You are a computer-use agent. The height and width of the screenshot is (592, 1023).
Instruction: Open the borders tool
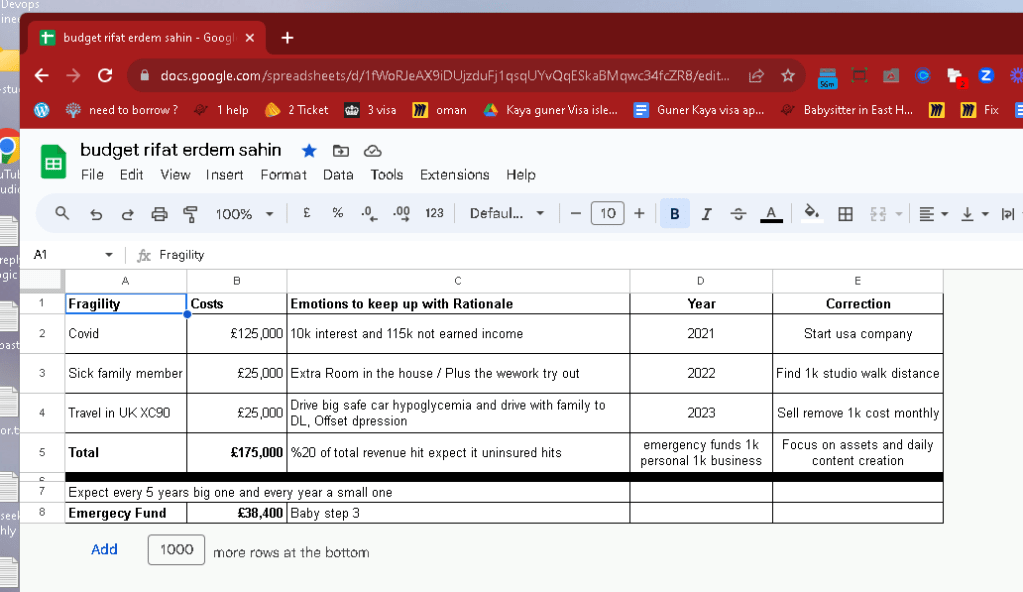845,214
